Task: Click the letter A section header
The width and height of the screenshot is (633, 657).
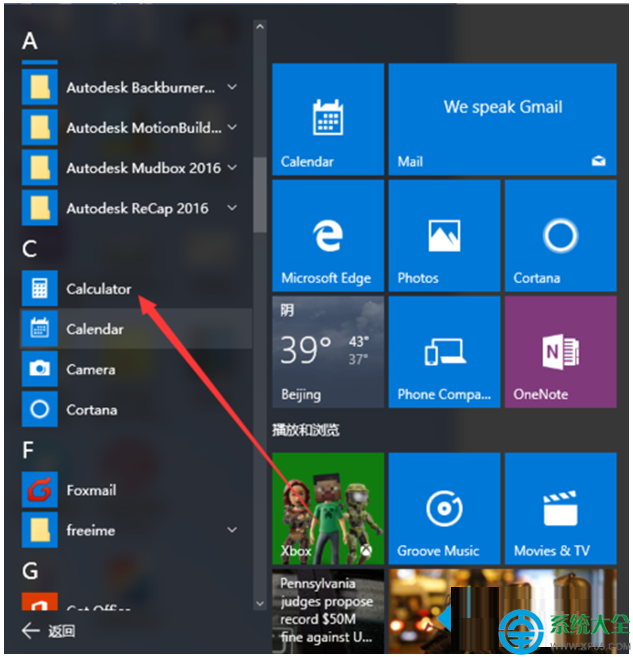Action: pyautogui.click(x=30, y=41)
